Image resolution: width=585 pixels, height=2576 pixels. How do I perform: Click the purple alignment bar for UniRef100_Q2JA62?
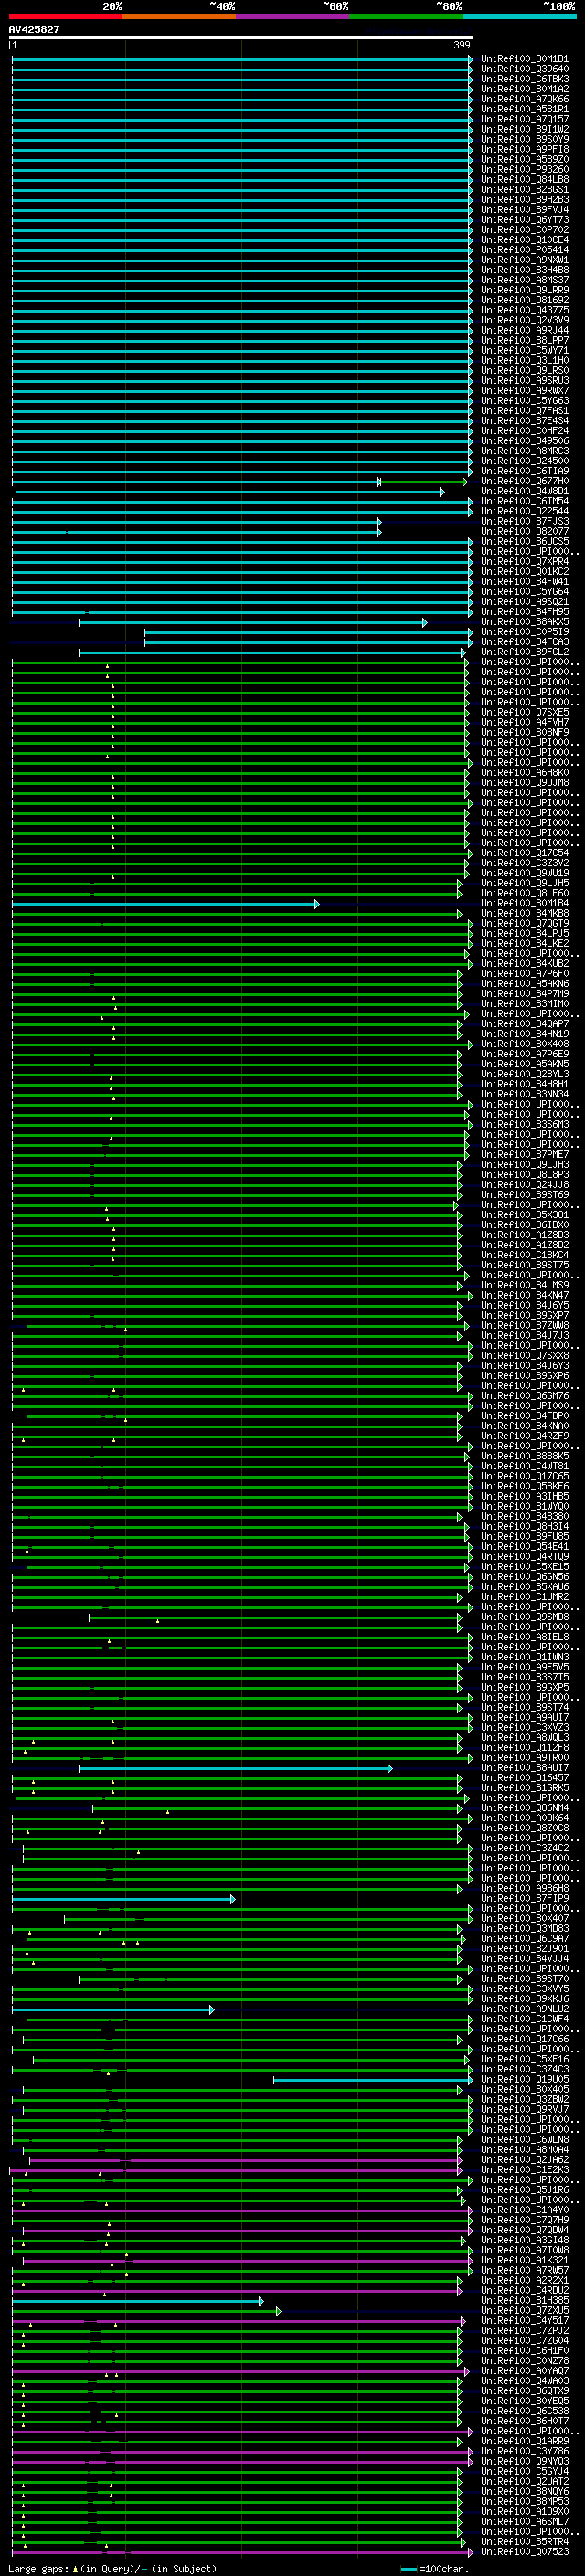pos(246,2161)
